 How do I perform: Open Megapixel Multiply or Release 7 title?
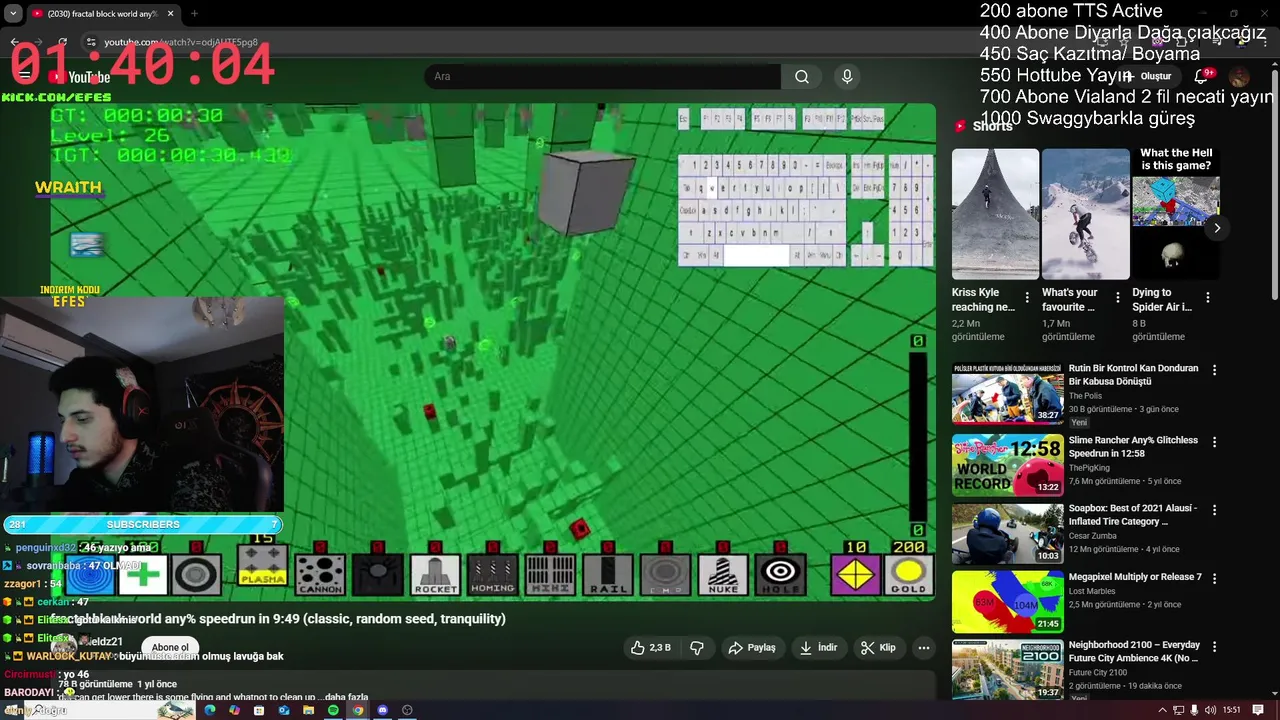1135,577
